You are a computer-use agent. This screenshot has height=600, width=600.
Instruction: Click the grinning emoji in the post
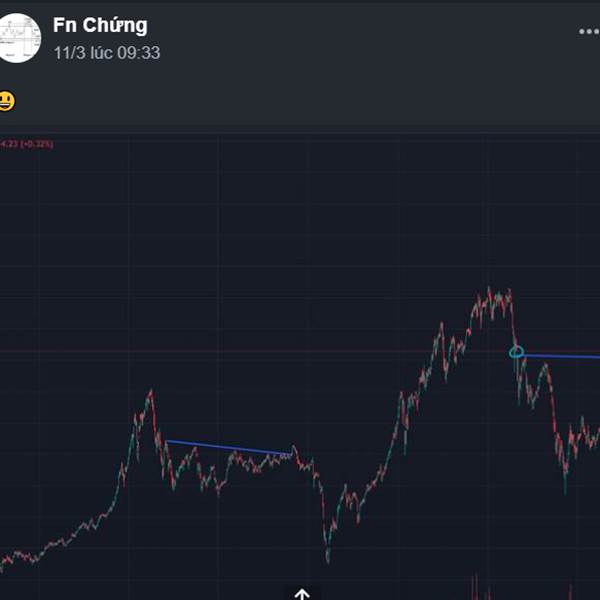point(7,101)
